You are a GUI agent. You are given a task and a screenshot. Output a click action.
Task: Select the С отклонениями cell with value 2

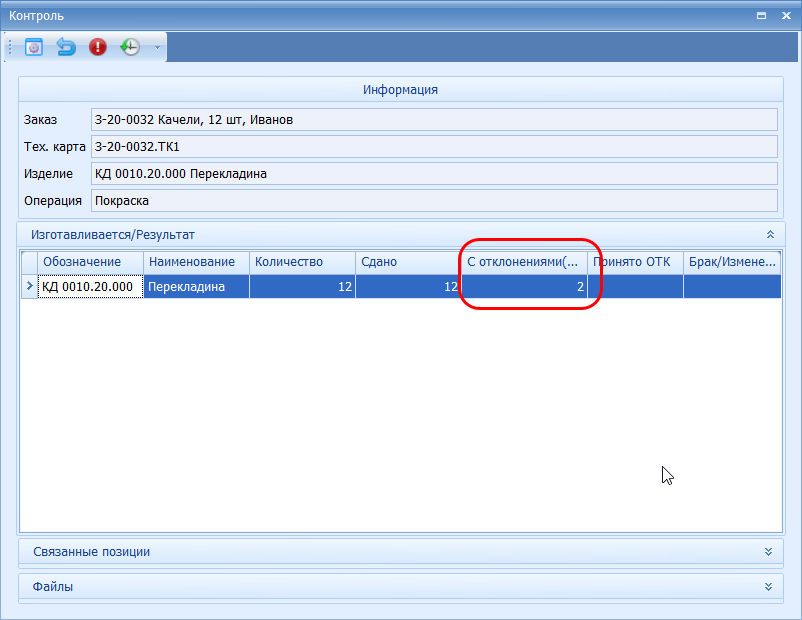pos(524,287)
